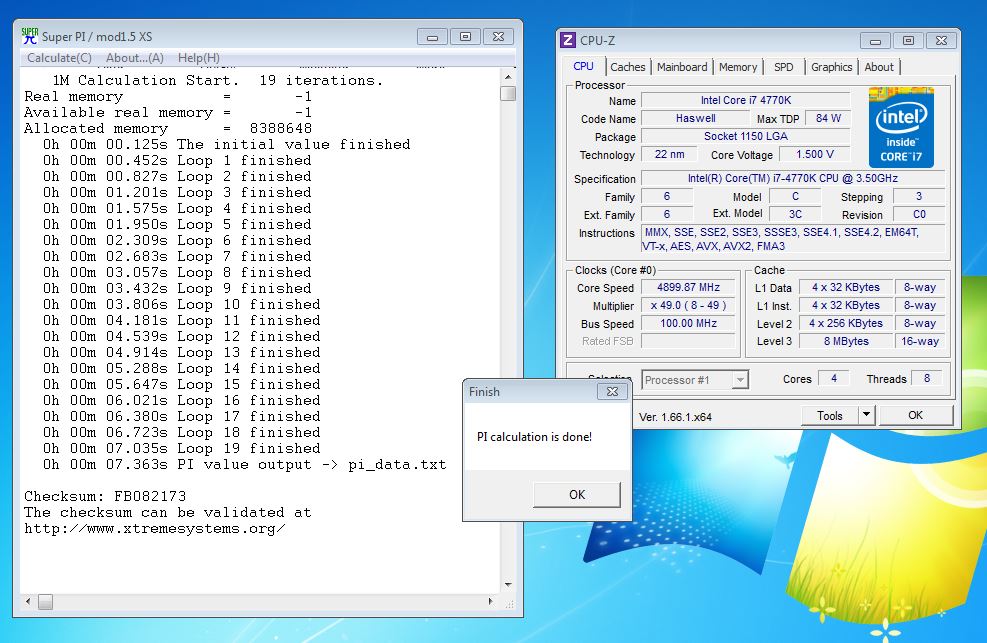Click the 'PI value output -> pi_data.txt' line

[x=244, y=465]
